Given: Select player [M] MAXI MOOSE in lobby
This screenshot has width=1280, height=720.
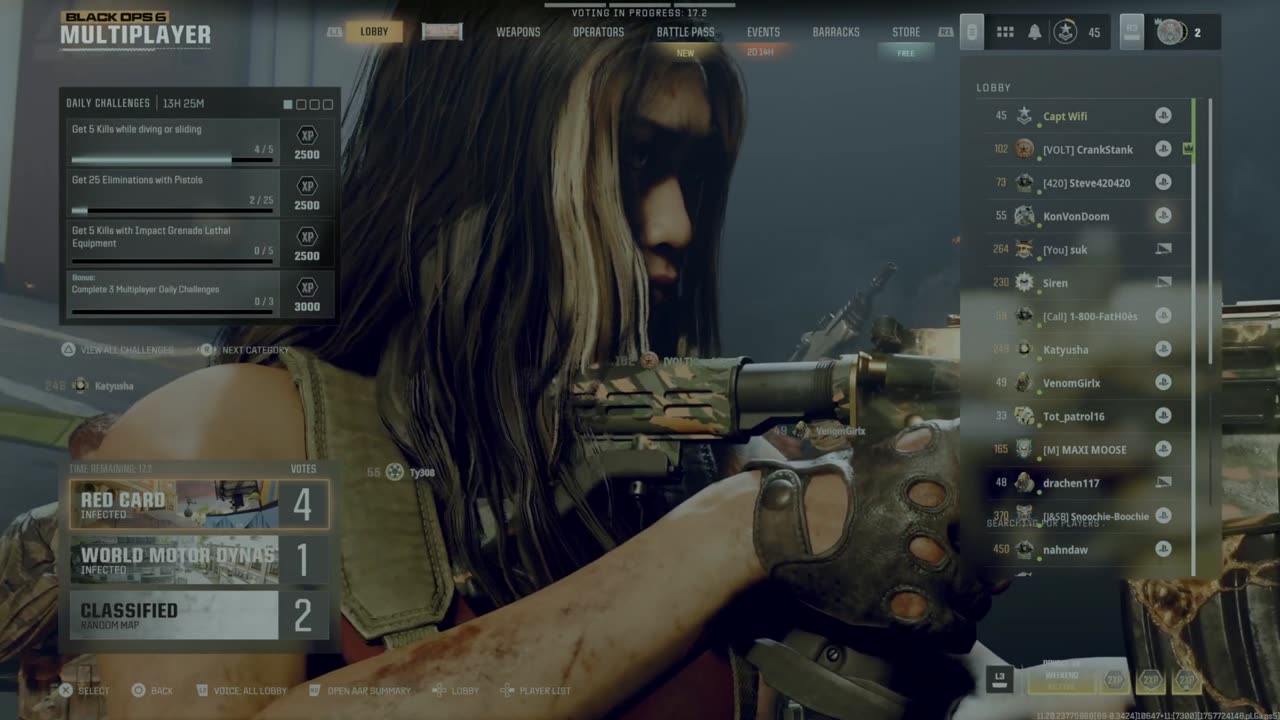Looking at the screenshot, I should point(1086,449).
